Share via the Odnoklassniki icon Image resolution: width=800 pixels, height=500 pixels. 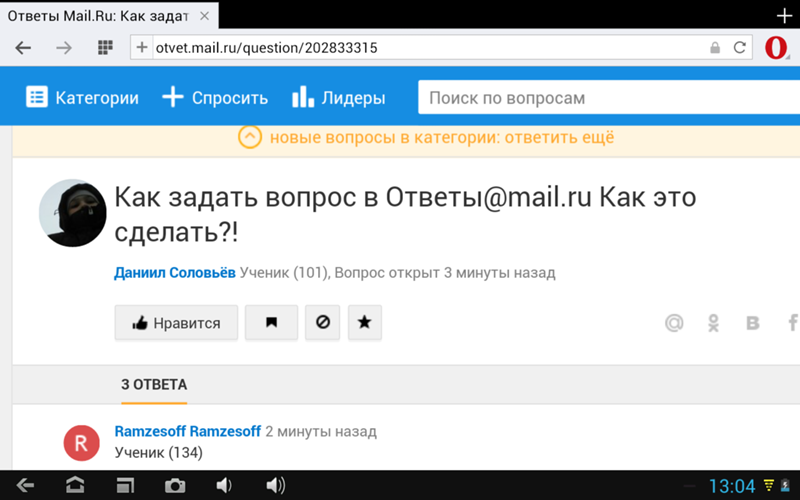[x=713, y=322]
